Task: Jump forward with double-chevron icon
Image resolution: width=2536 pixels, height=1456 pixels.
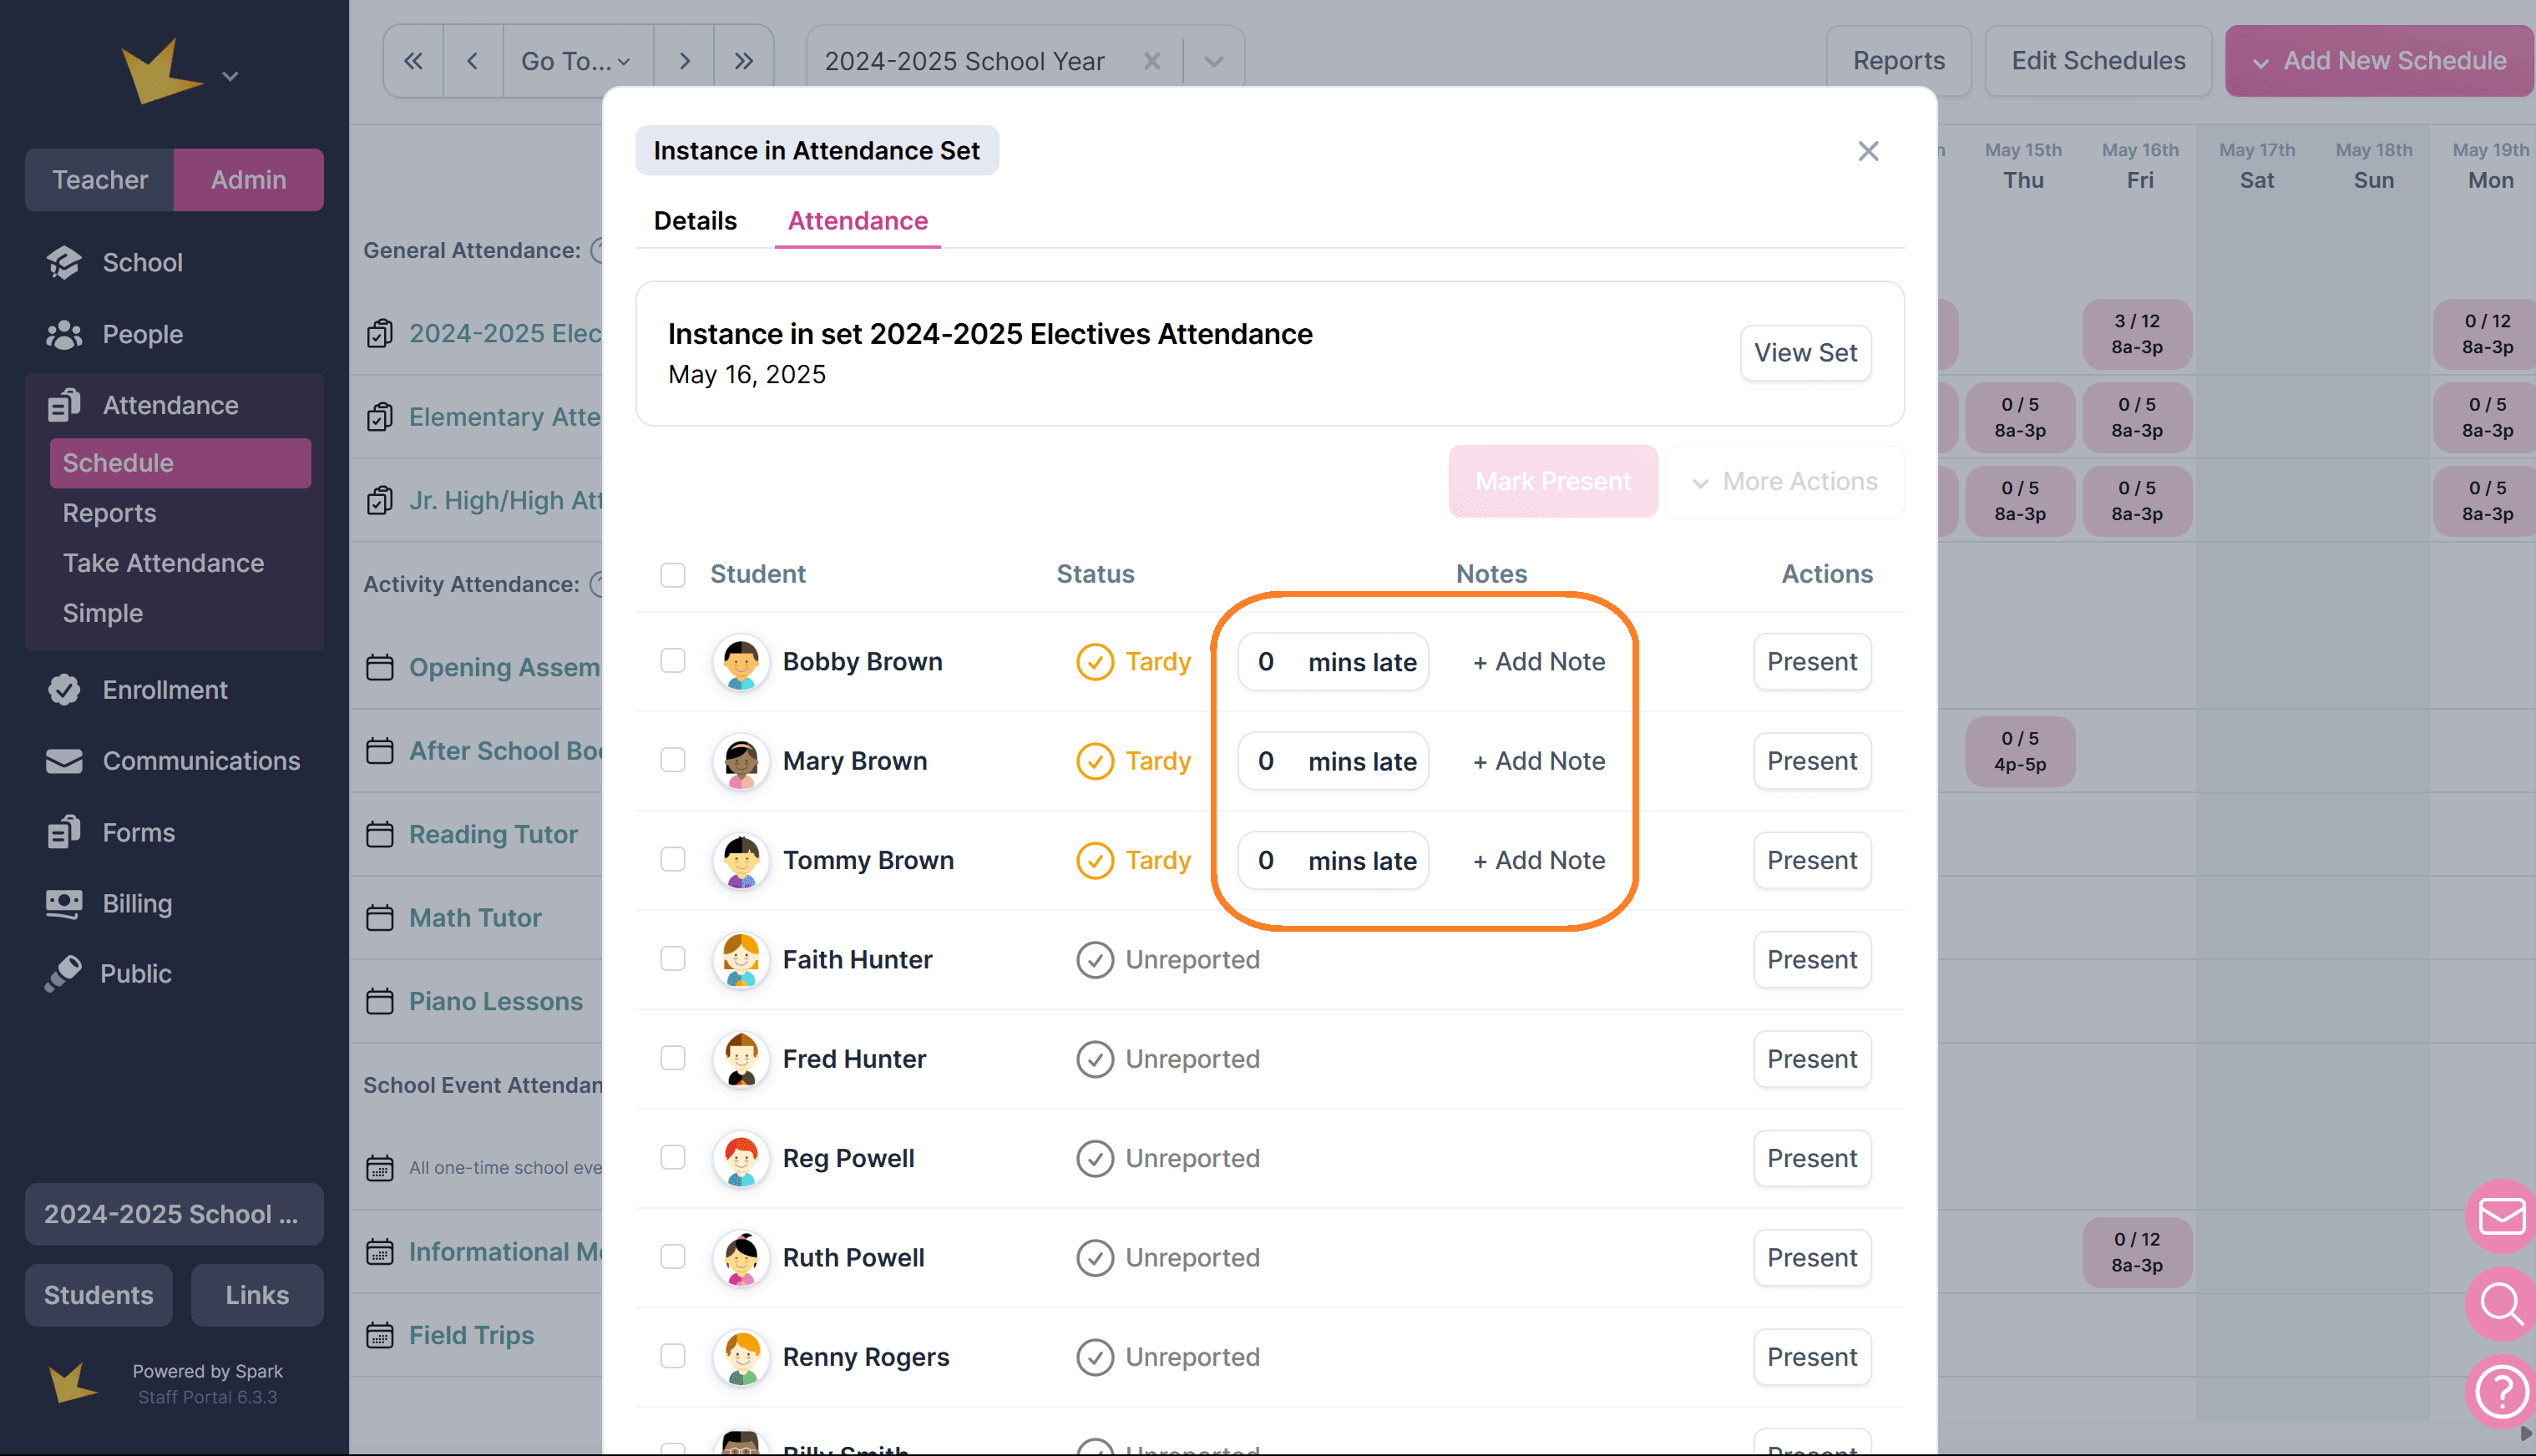Action: pyautogui.click(x=743, y=61)
